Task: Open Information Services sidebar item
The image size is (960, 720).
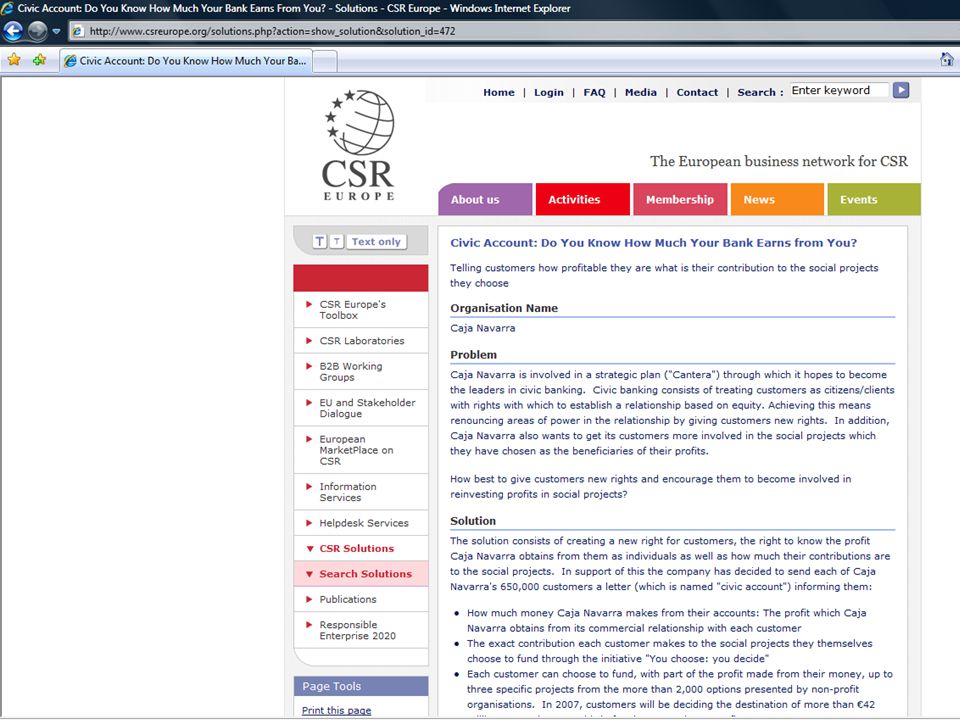Action: pyautogui.click(x=361, y=492)
